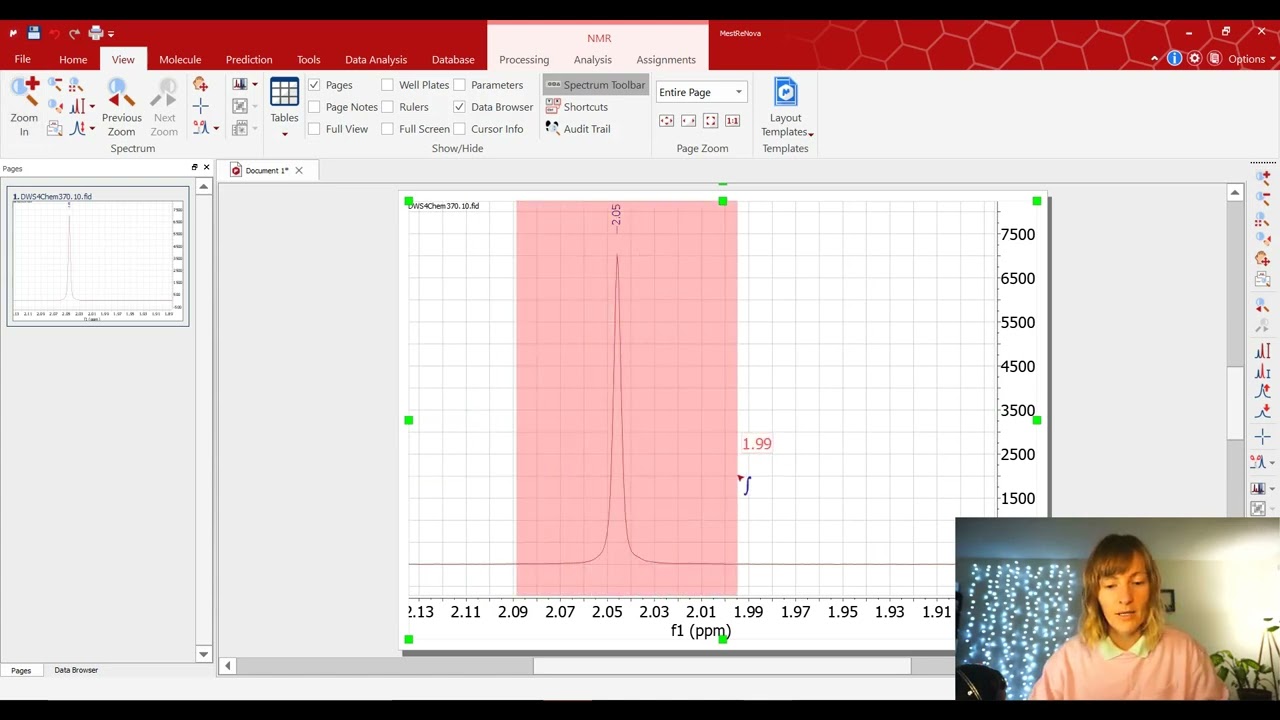Image resolution: width=1280 pixels, height=720 pixels.
Task: Close the Document 1 tab
Action: 298,170
